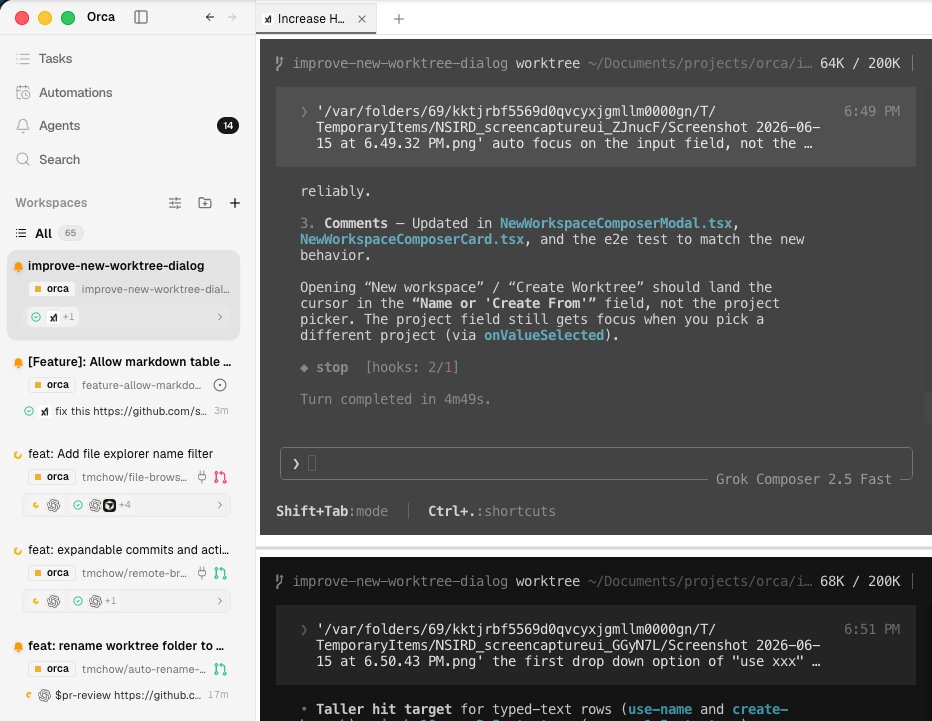Go forward with the right arrow

point(232,17)
